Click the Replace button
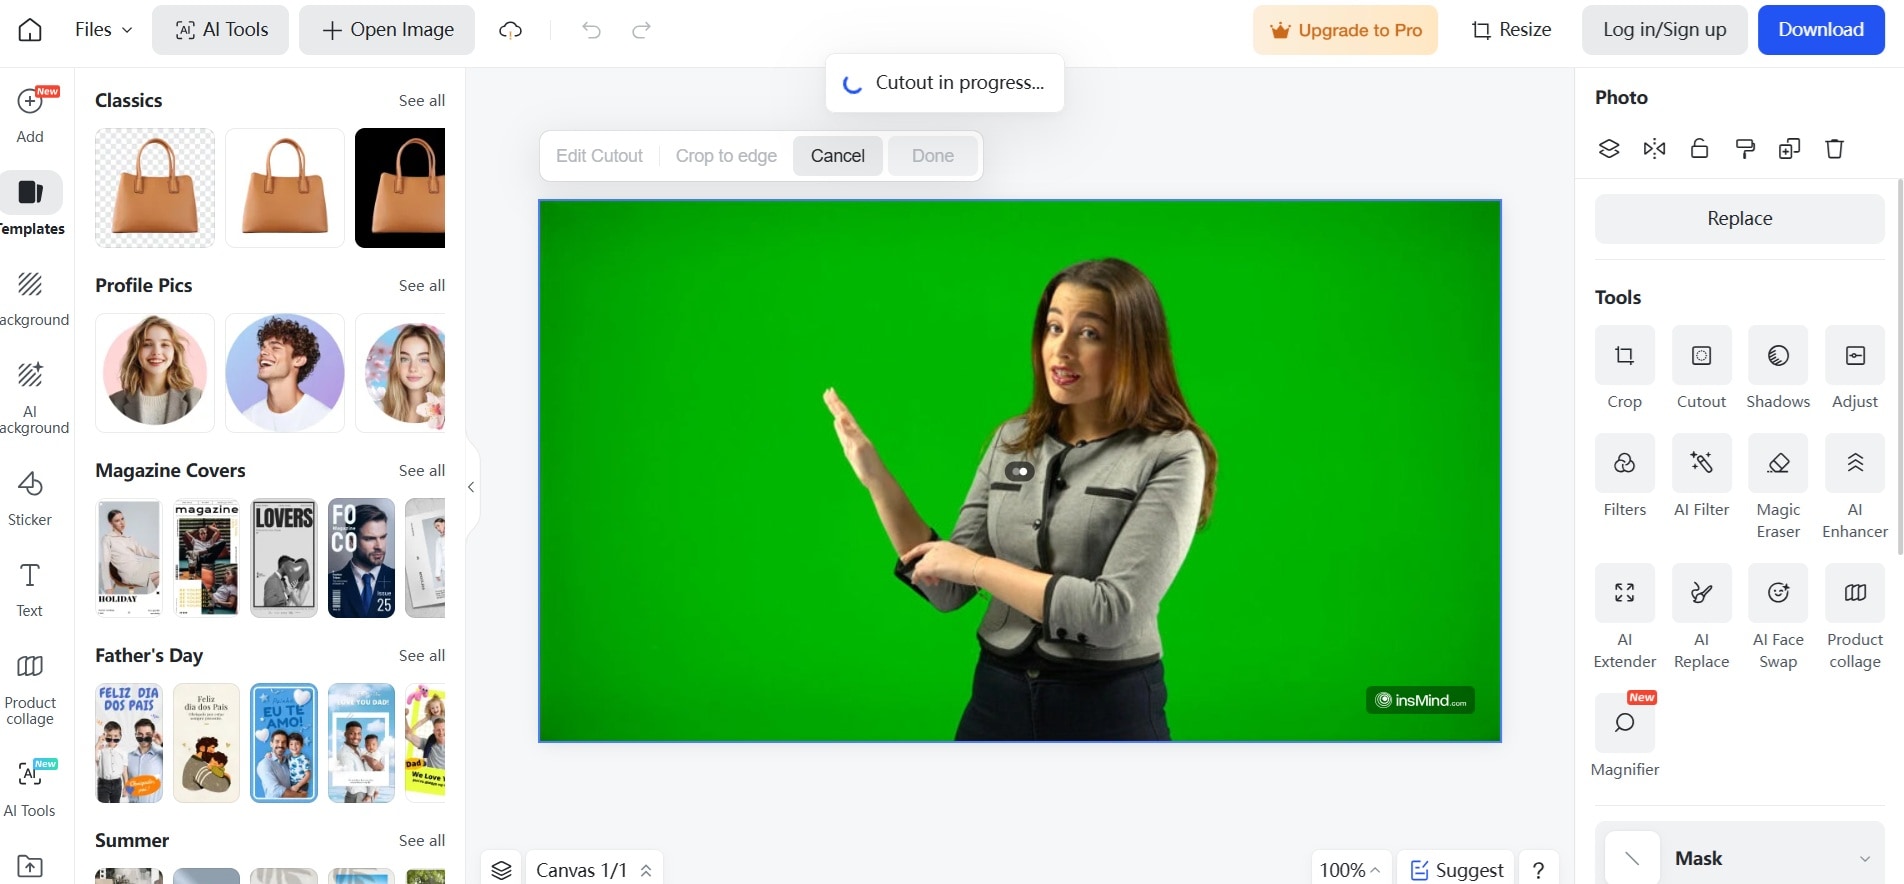1904x884 pixels. coord(1740,218)
